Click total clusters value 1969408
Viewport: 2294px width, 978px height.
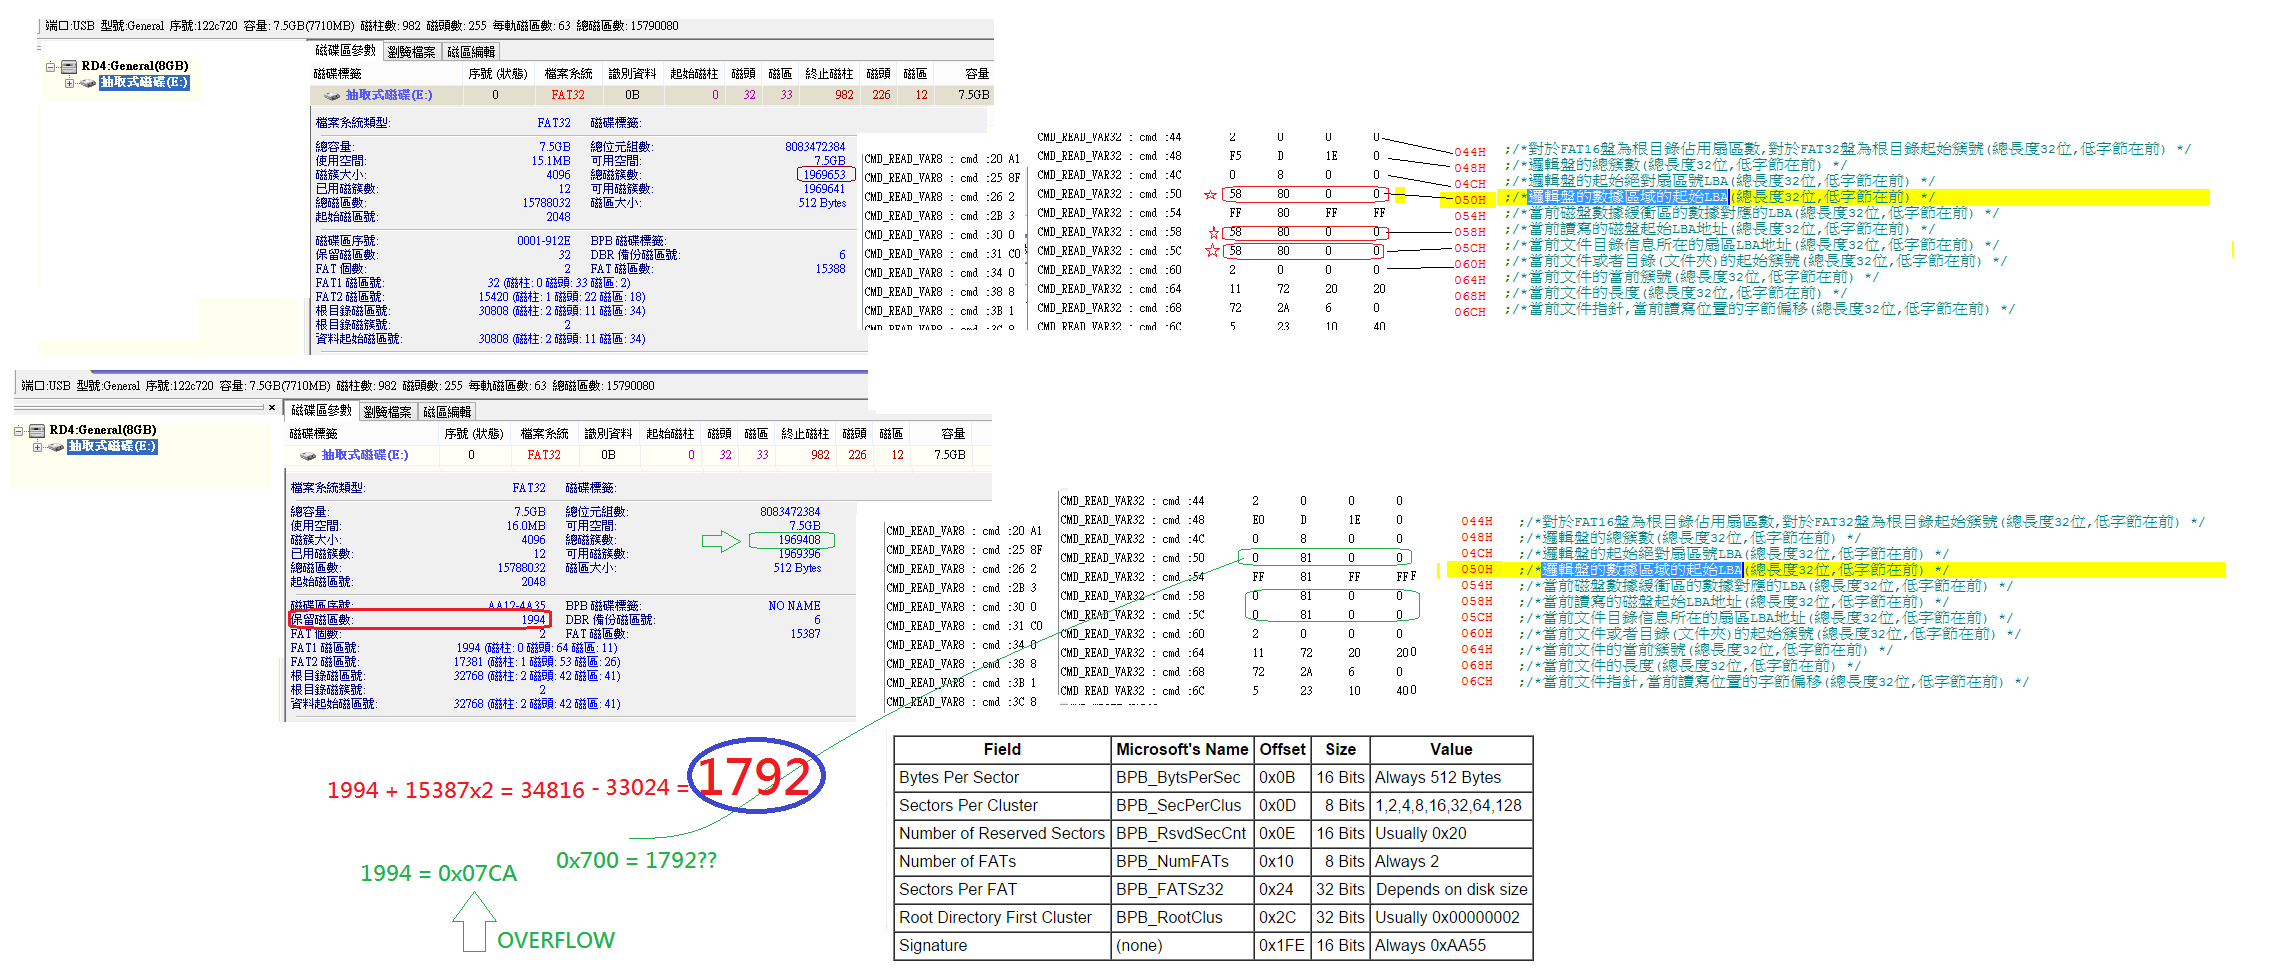(x=799, y=540)
